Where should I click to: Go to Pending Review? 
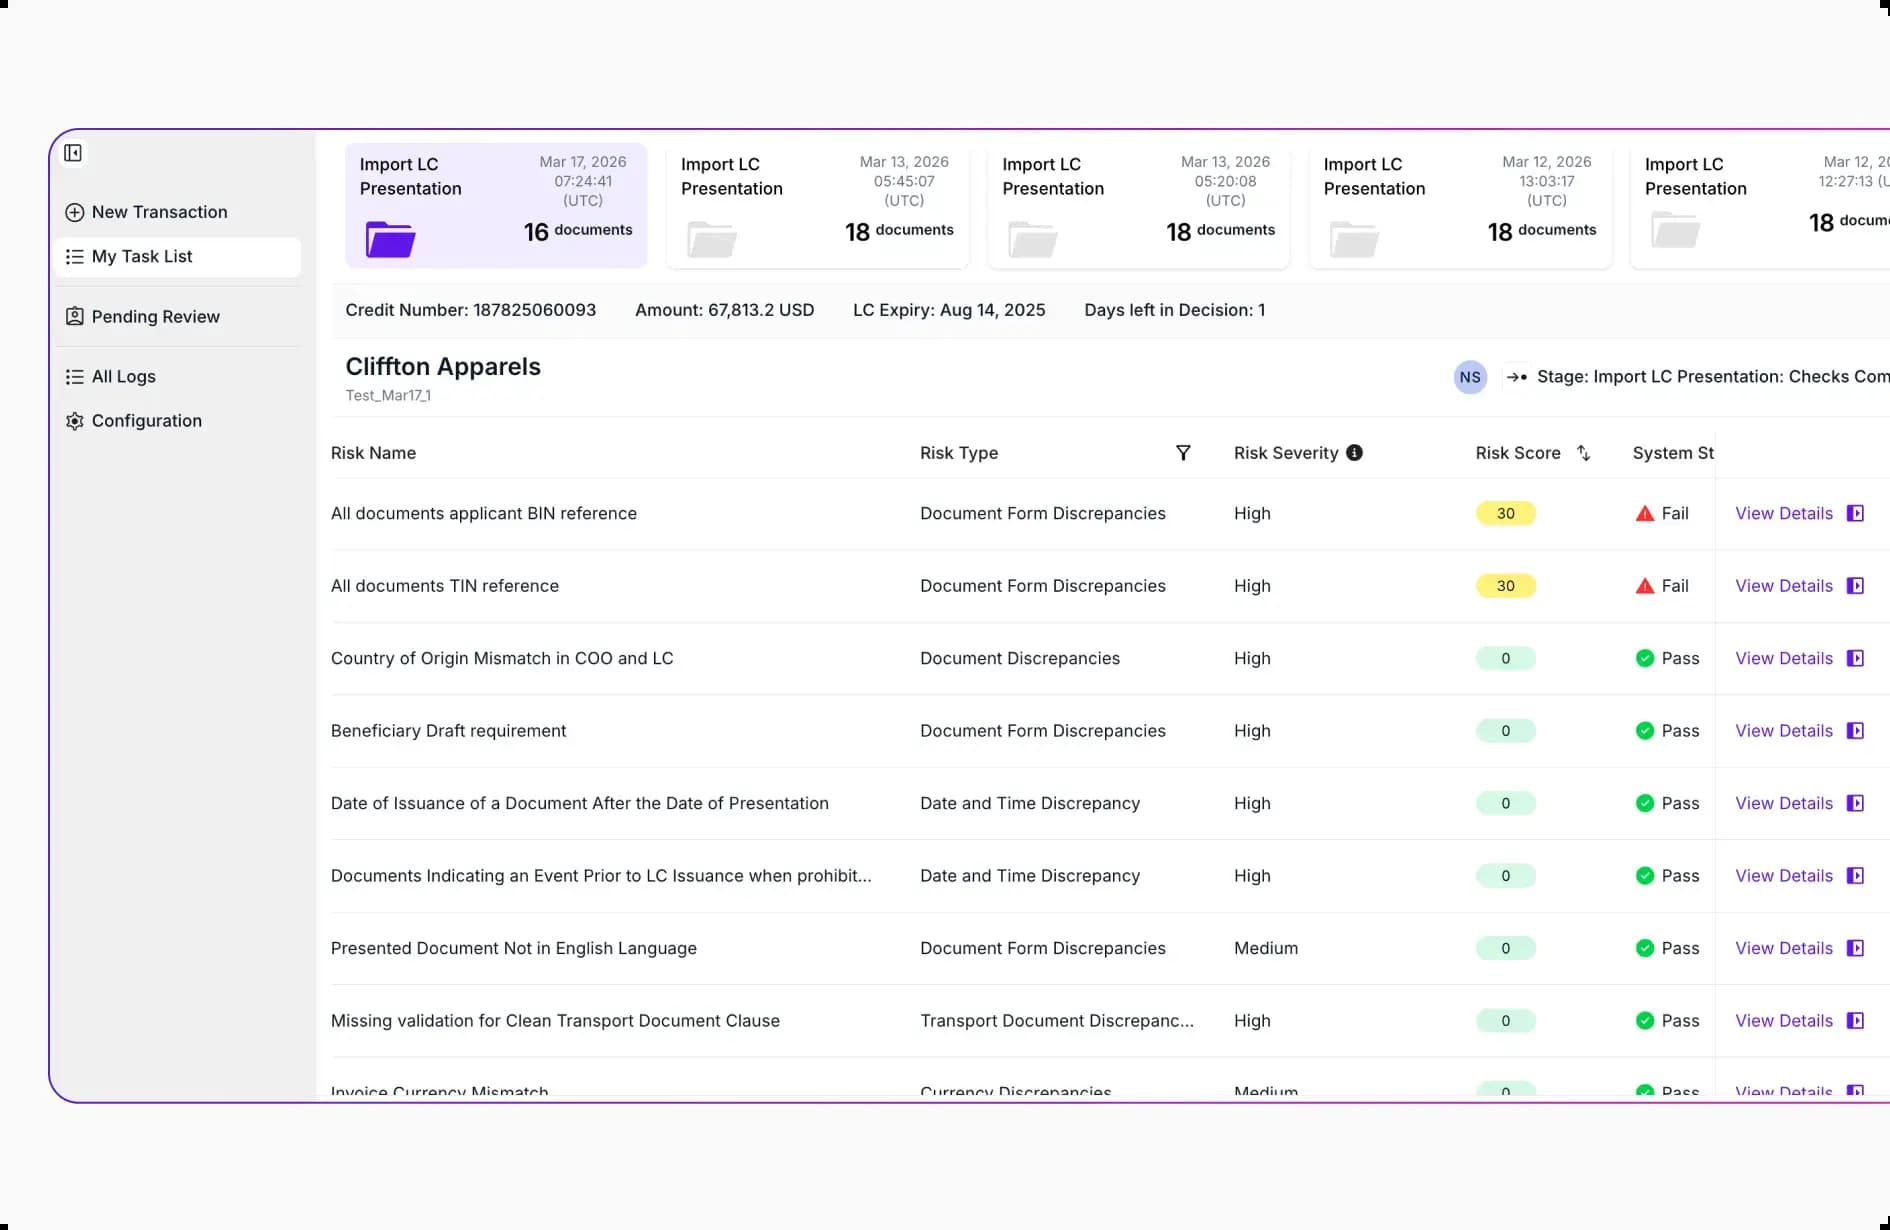155,317
